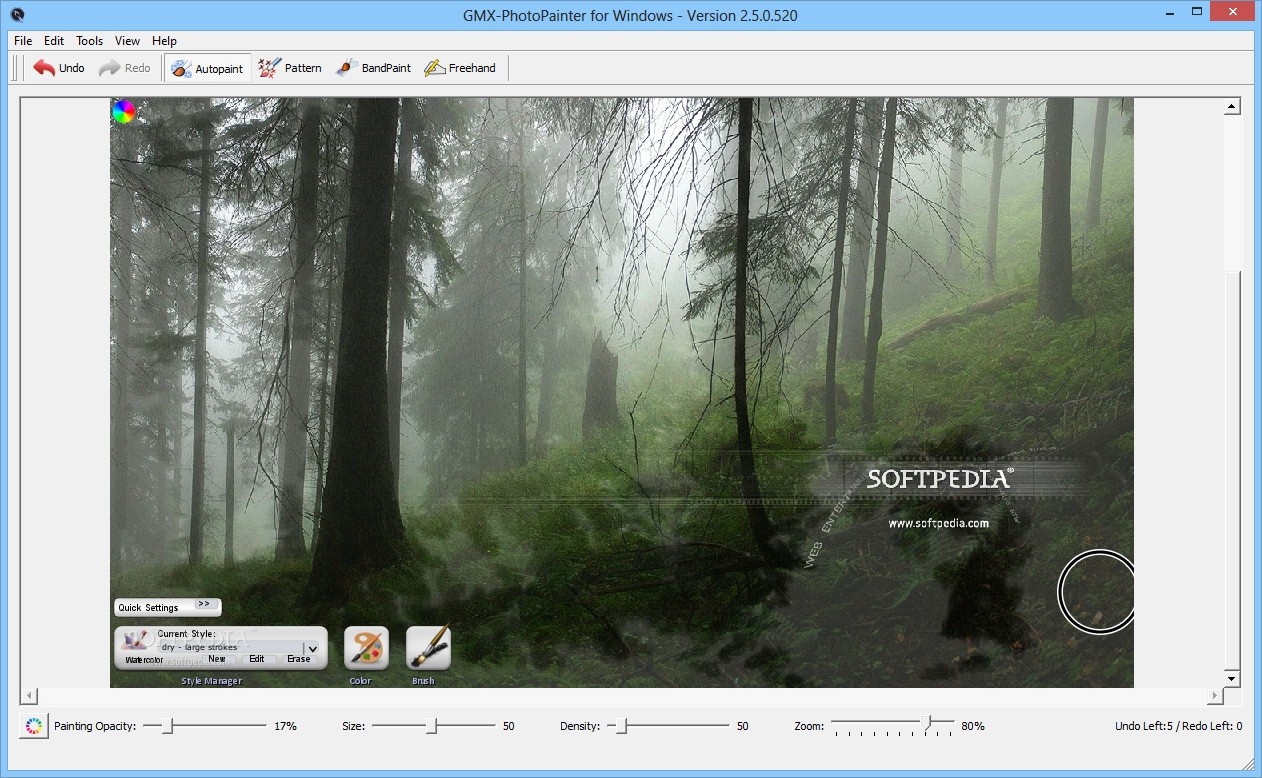Click the horizontal scrollbar left arrow
Image resolution: width=1262 pixels, height=778 pixels.
29,695
